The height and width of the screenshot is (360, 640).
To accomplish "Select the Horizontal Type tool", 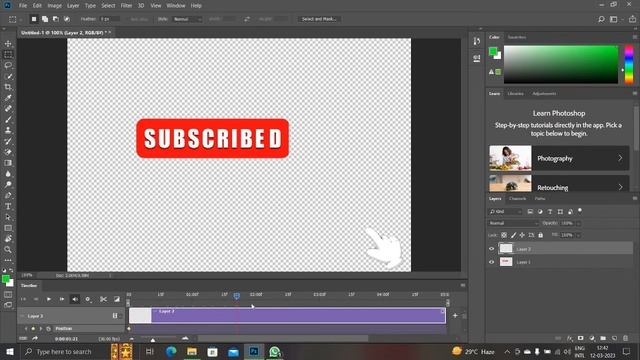I will tap(8, 207).
